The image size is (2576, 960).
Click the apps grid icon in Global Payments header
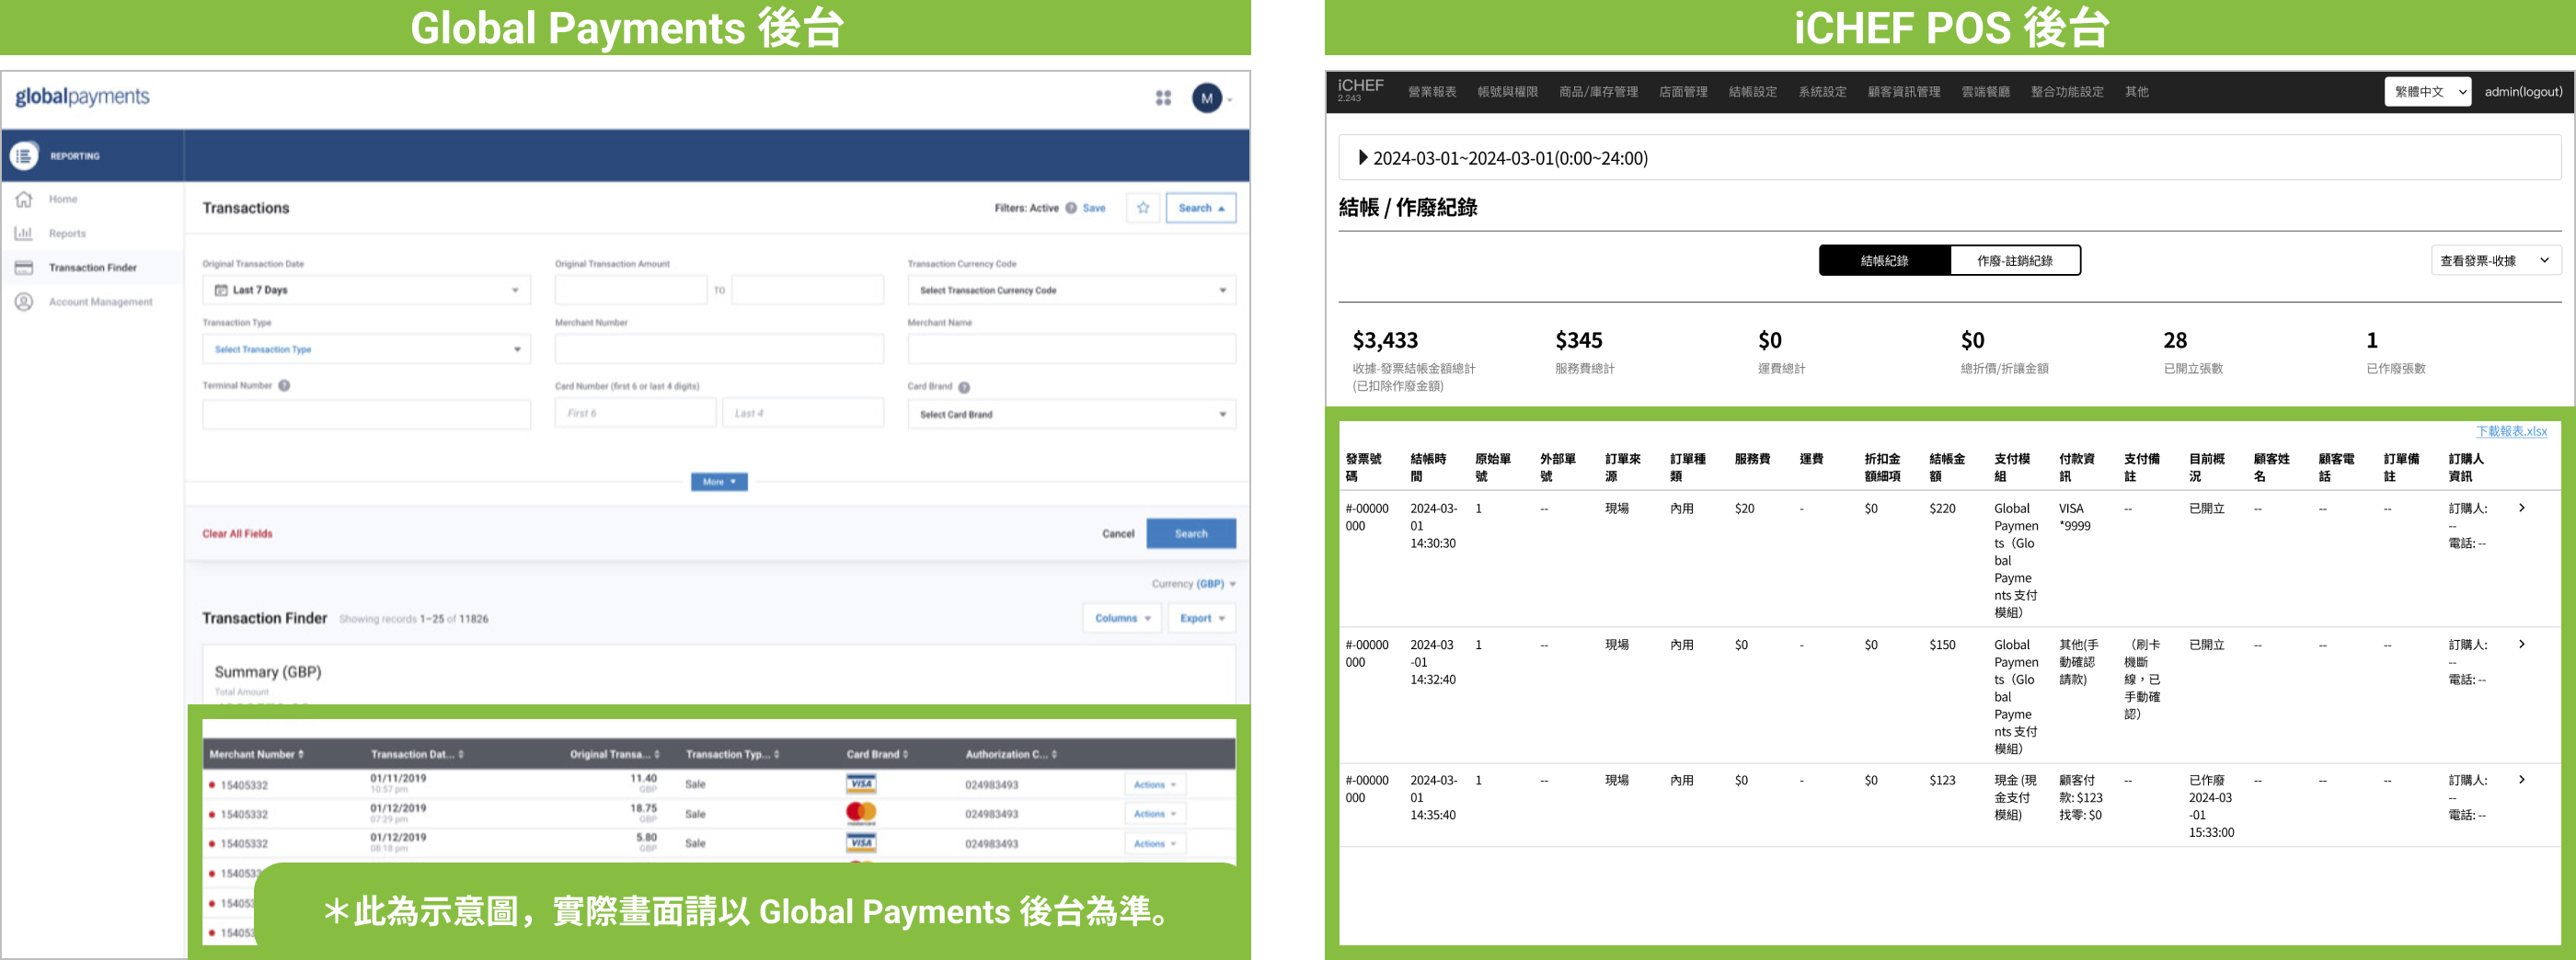pos(1163,98)
